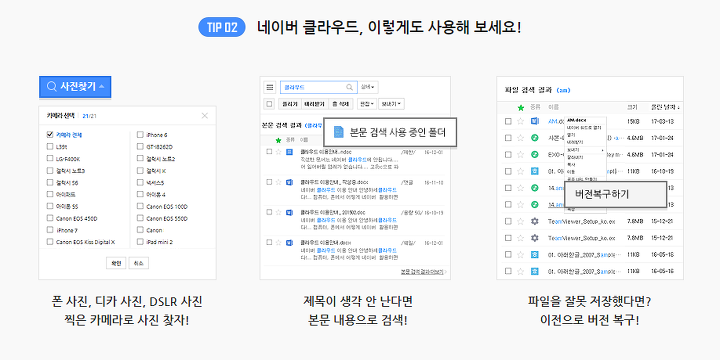Click Word icon of the 16-11-18 document

pos(289,182)
